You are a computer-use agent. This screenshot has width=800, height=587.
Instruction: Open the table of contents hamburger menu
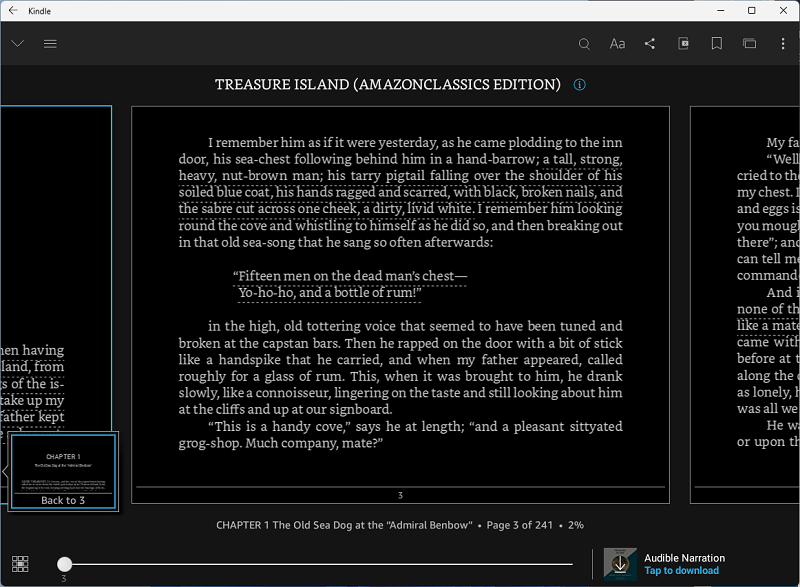click(50, 43)
